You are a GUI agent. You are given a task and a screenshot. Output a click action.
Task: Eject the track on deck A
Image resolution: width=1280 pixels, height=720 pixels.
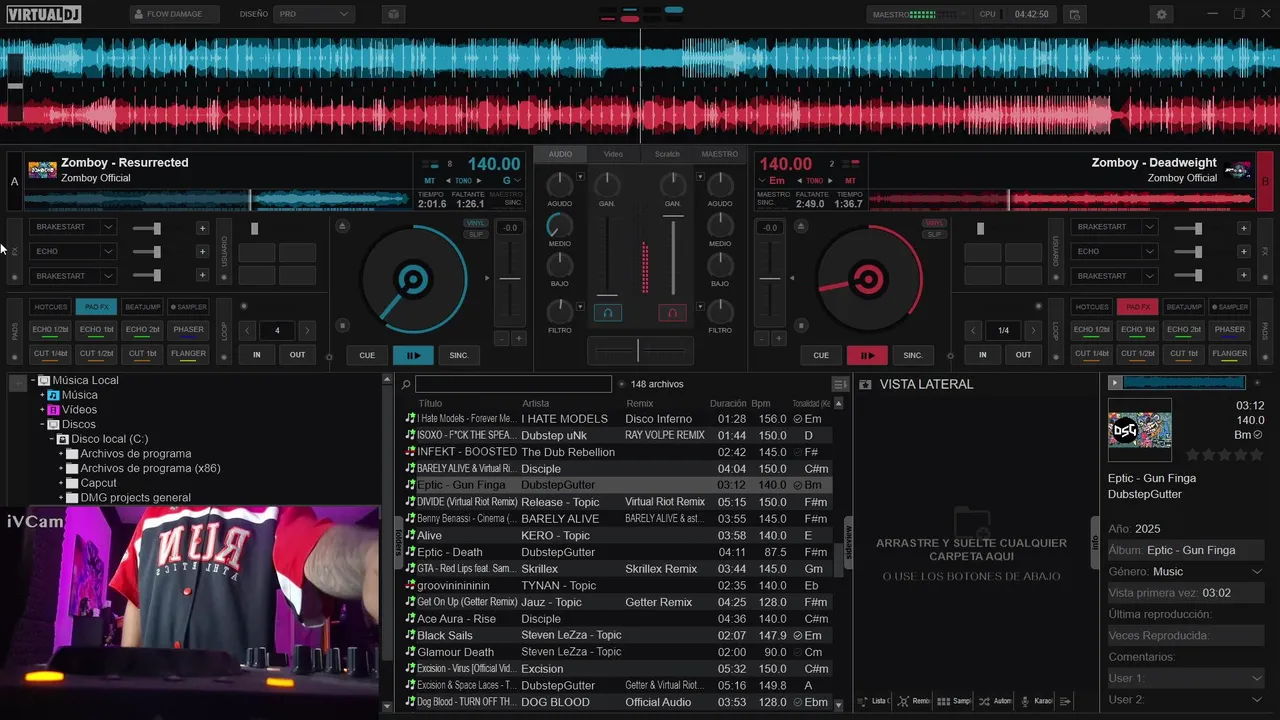(343, 226)
